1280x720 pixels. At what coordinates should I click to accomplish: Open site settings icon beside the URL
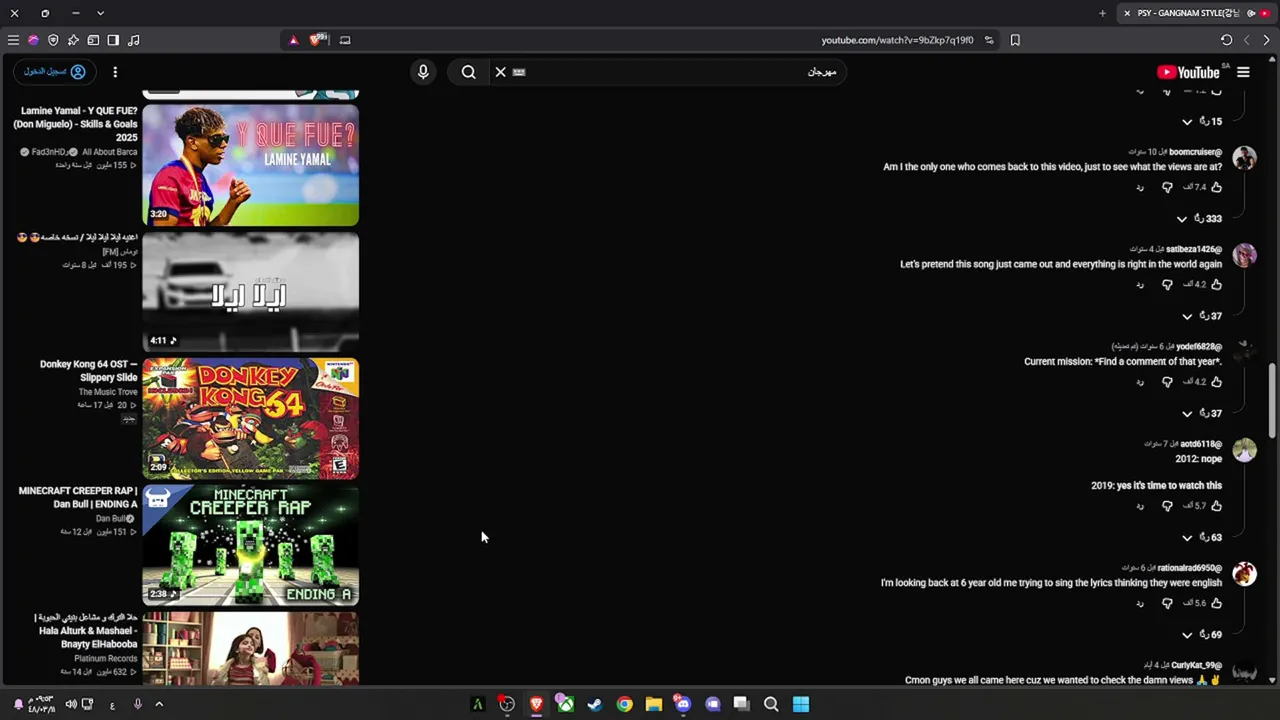989,40
